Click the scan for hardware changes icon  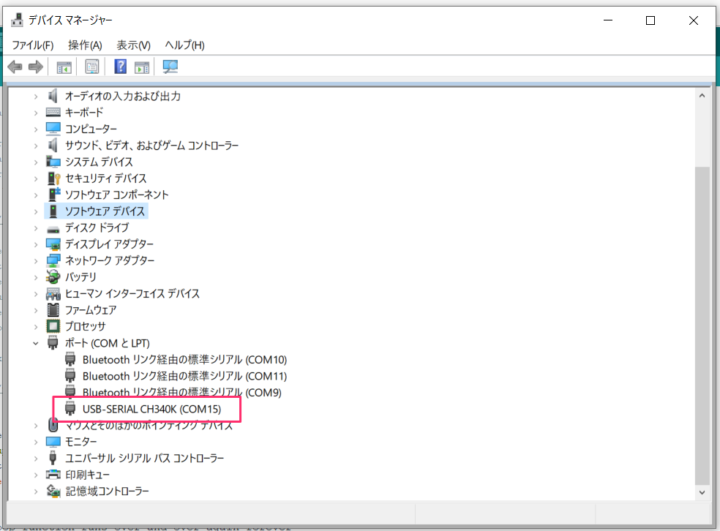(170, 67)
